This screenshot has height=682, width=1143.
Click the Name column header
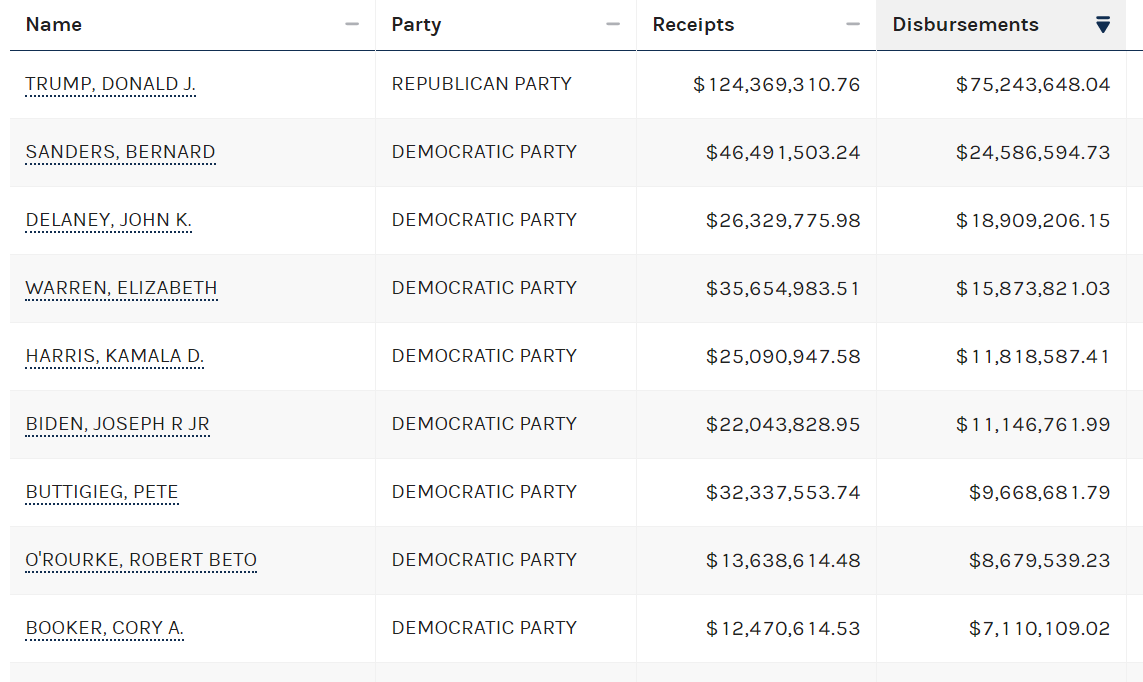click(54, 25)
